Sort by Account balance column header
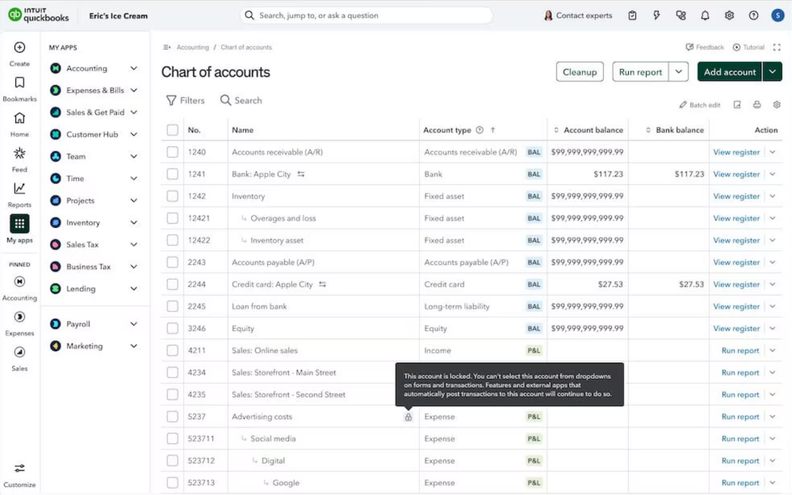This screenshot has width=792, height=495. 588,130
